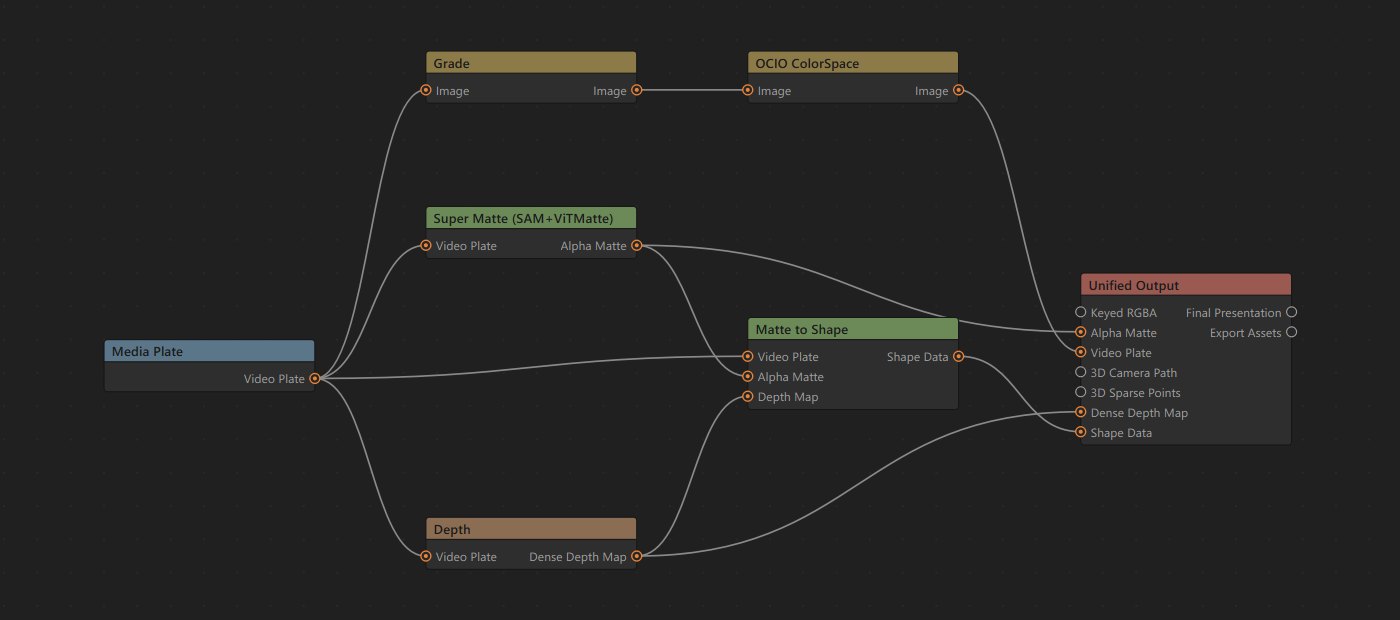
Task: Click Shape Data input port on Unified Output
Action: tap(1081, 433)
